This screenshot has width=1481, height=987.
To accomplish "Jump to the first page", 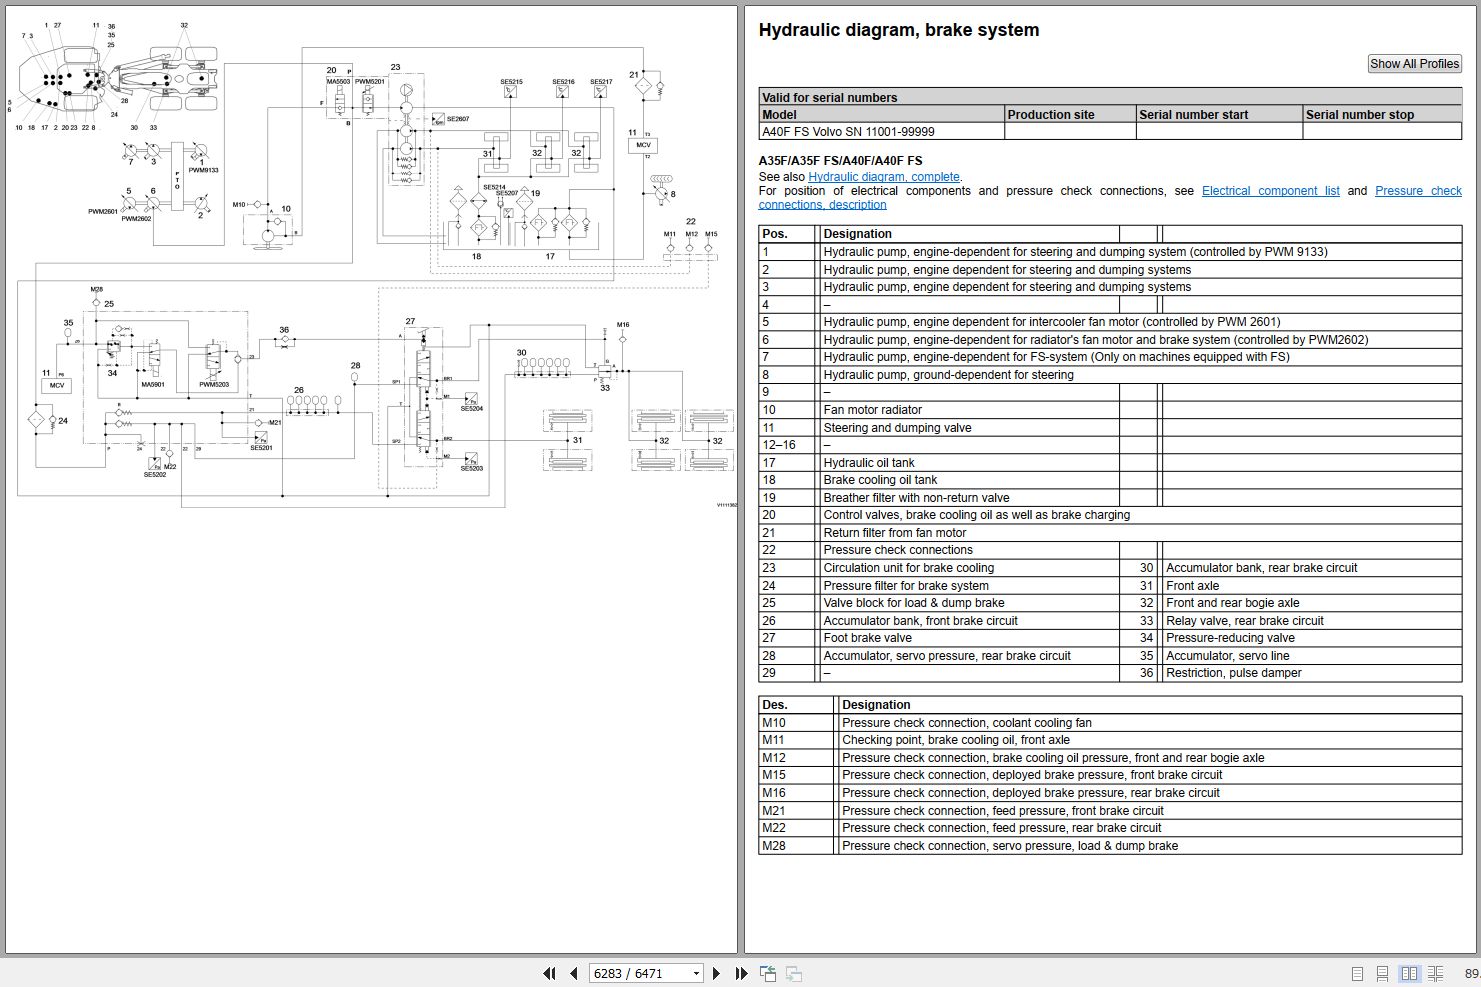I will tap(549, 973).
